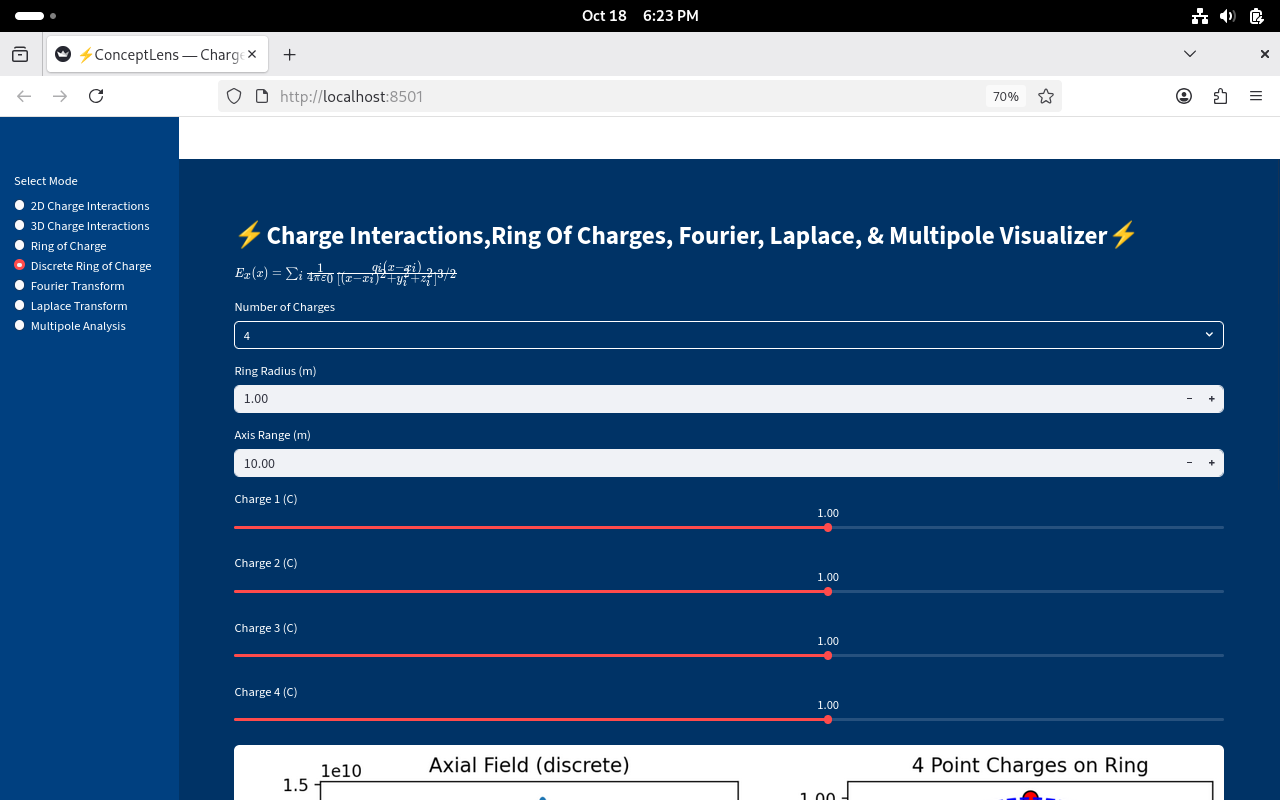The width and height of the screenshot is (1280, 800).
Task: Select 3D Charge Interactions mode
Action: [x=82, y=226]
